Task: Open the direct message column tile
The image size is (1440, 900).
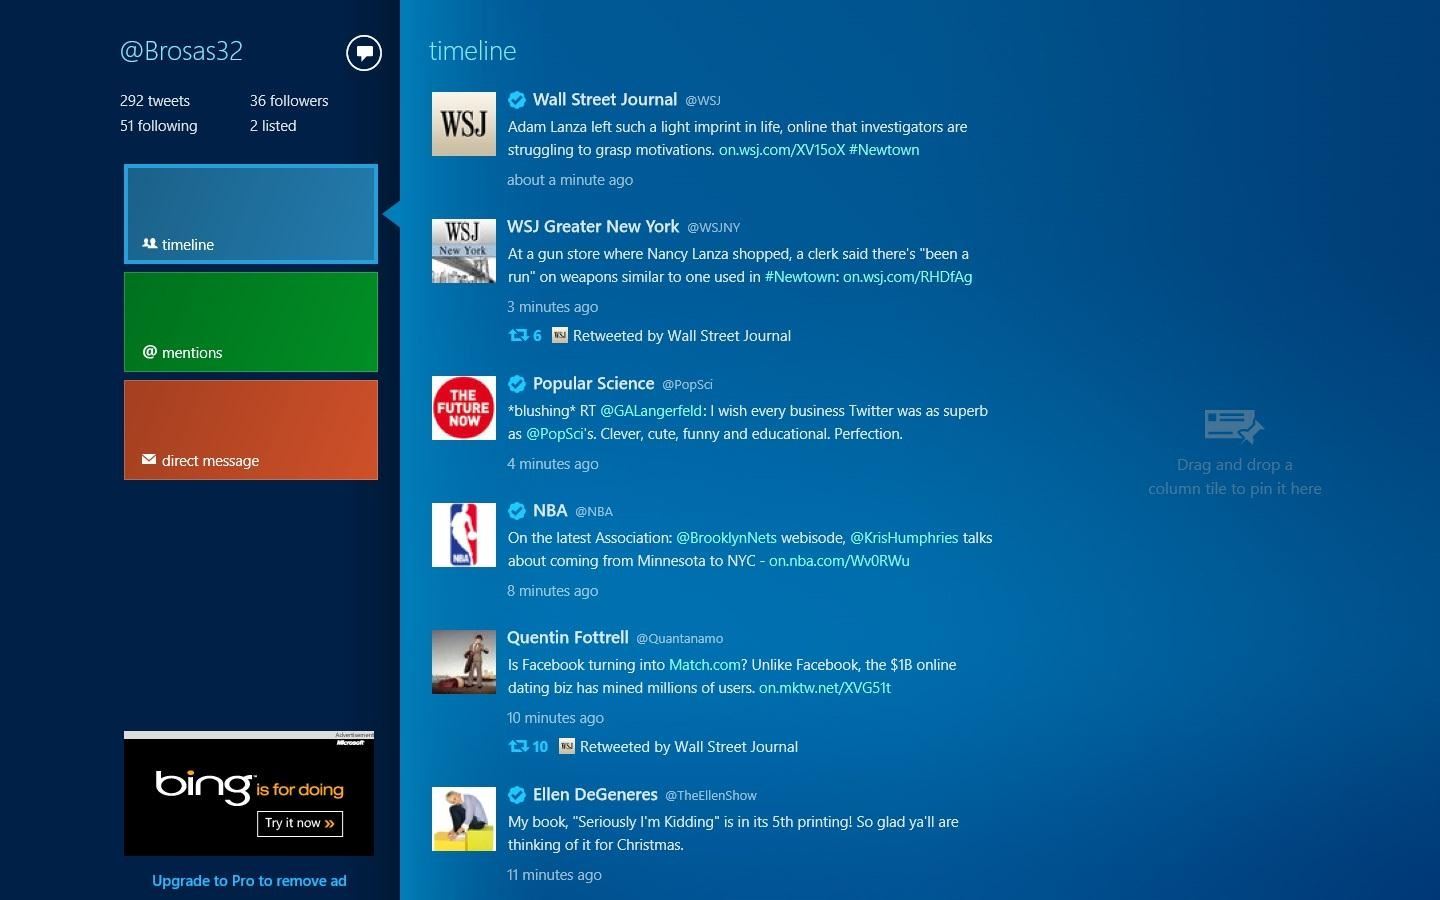Action: [251, 430]
